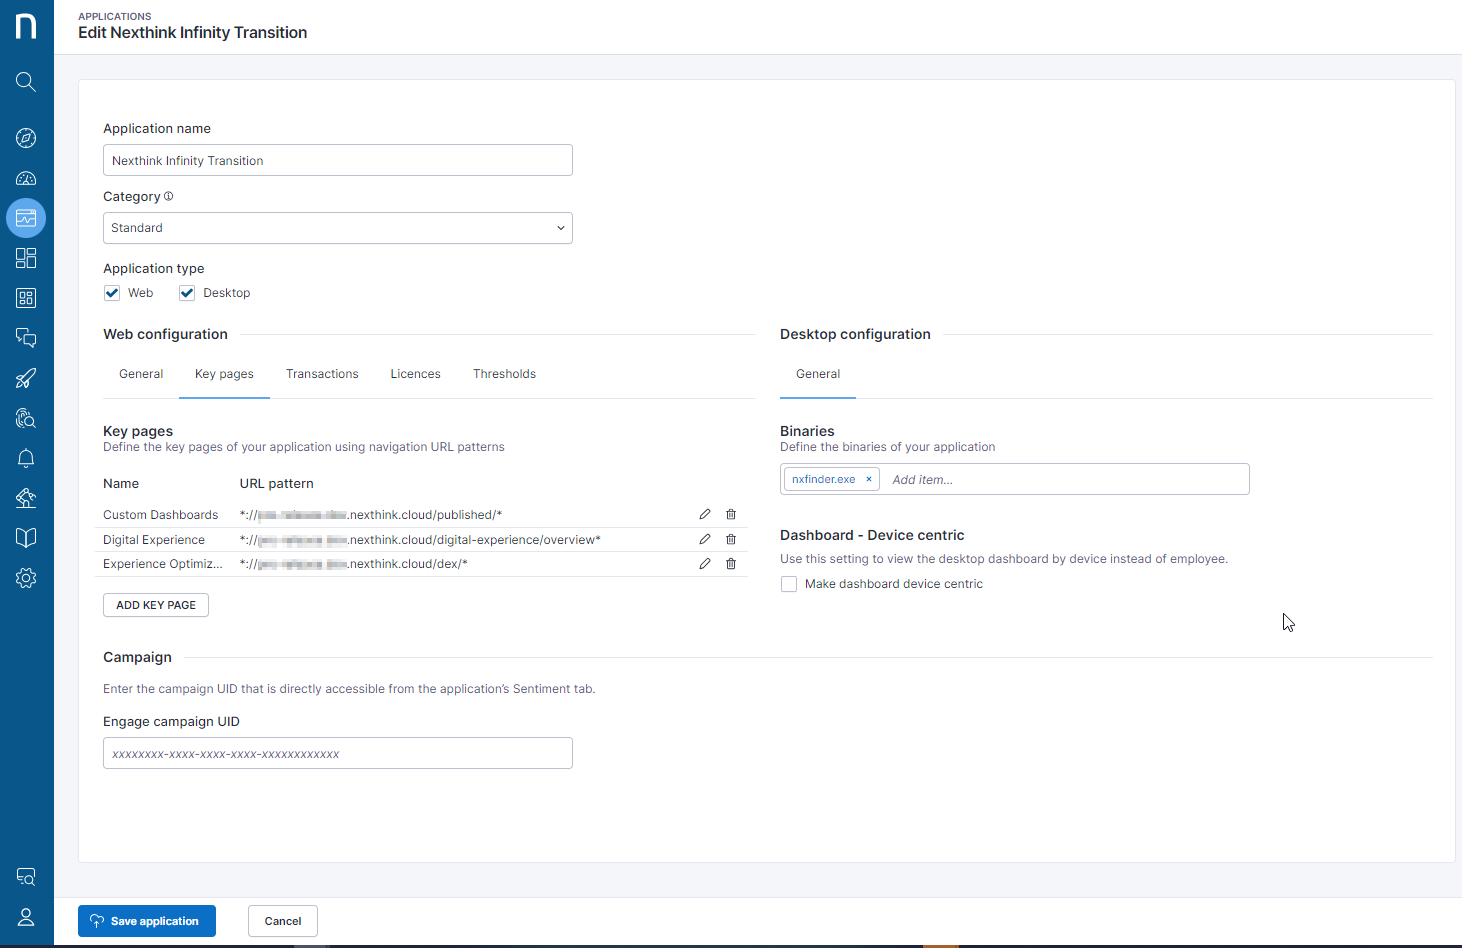
Task: Switch to the Transactions tab
Action: pos(322,374)
